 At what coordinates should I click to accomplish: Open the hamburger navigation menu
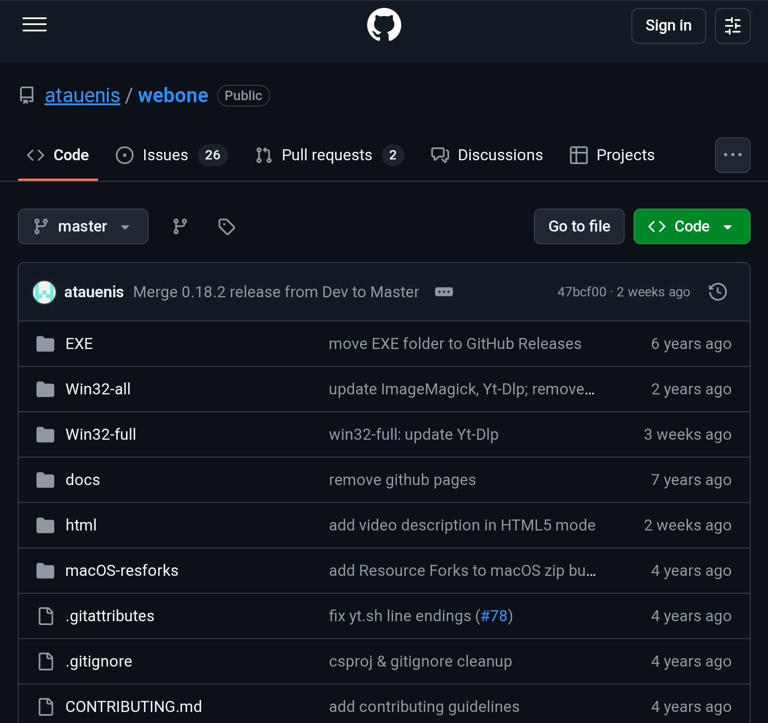pos(34,24)
